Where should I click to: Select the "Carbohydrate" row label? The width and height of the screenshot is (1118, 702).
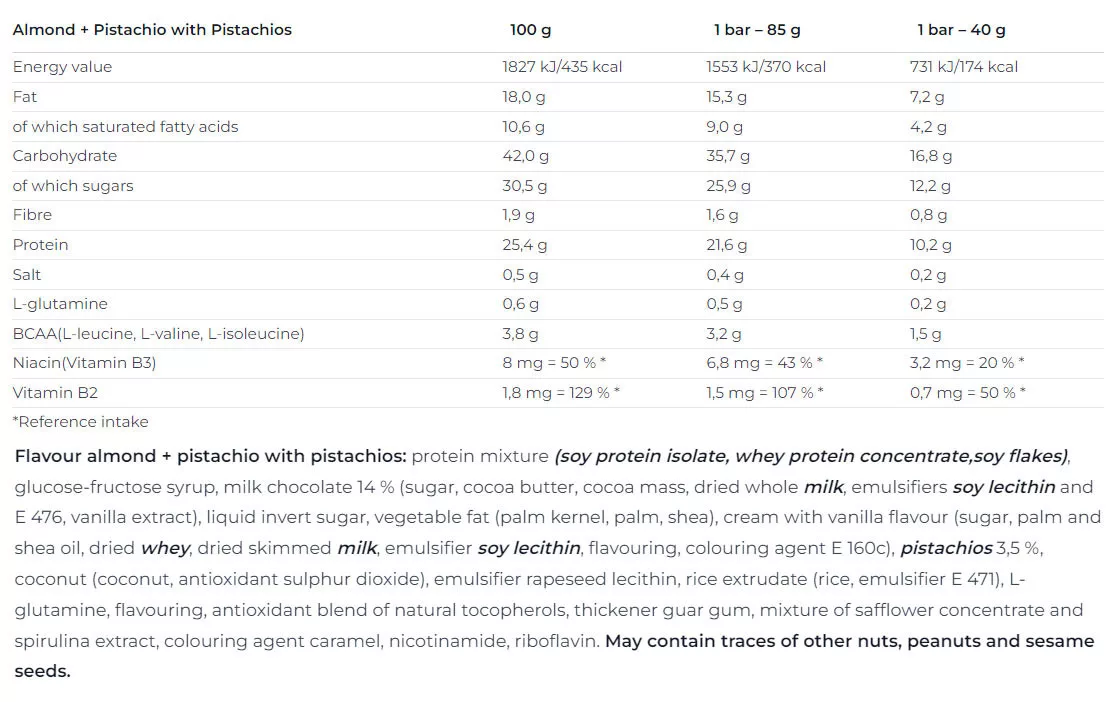coord(64,156)
